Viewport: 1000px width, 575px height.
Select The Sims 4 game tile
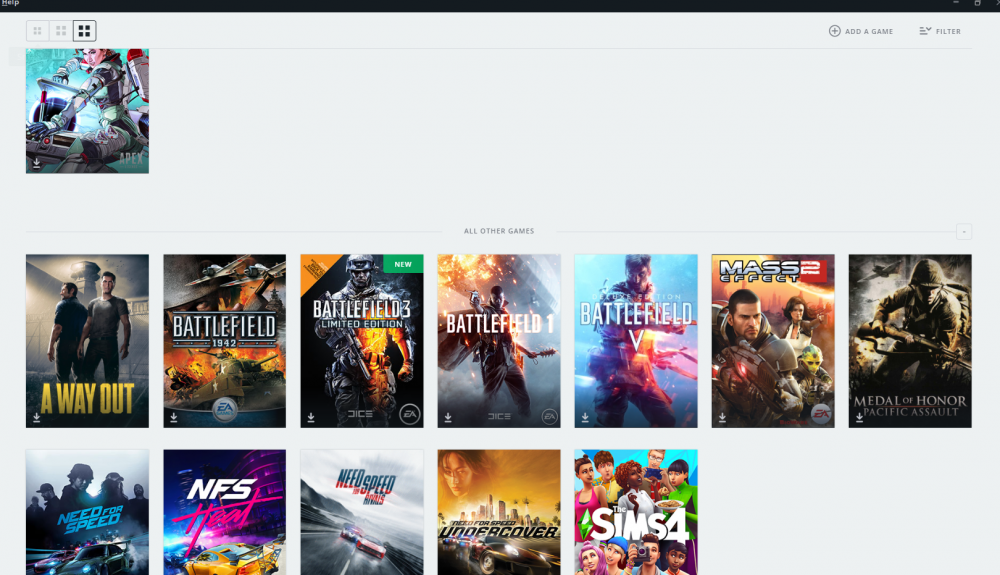pos(636,513)
